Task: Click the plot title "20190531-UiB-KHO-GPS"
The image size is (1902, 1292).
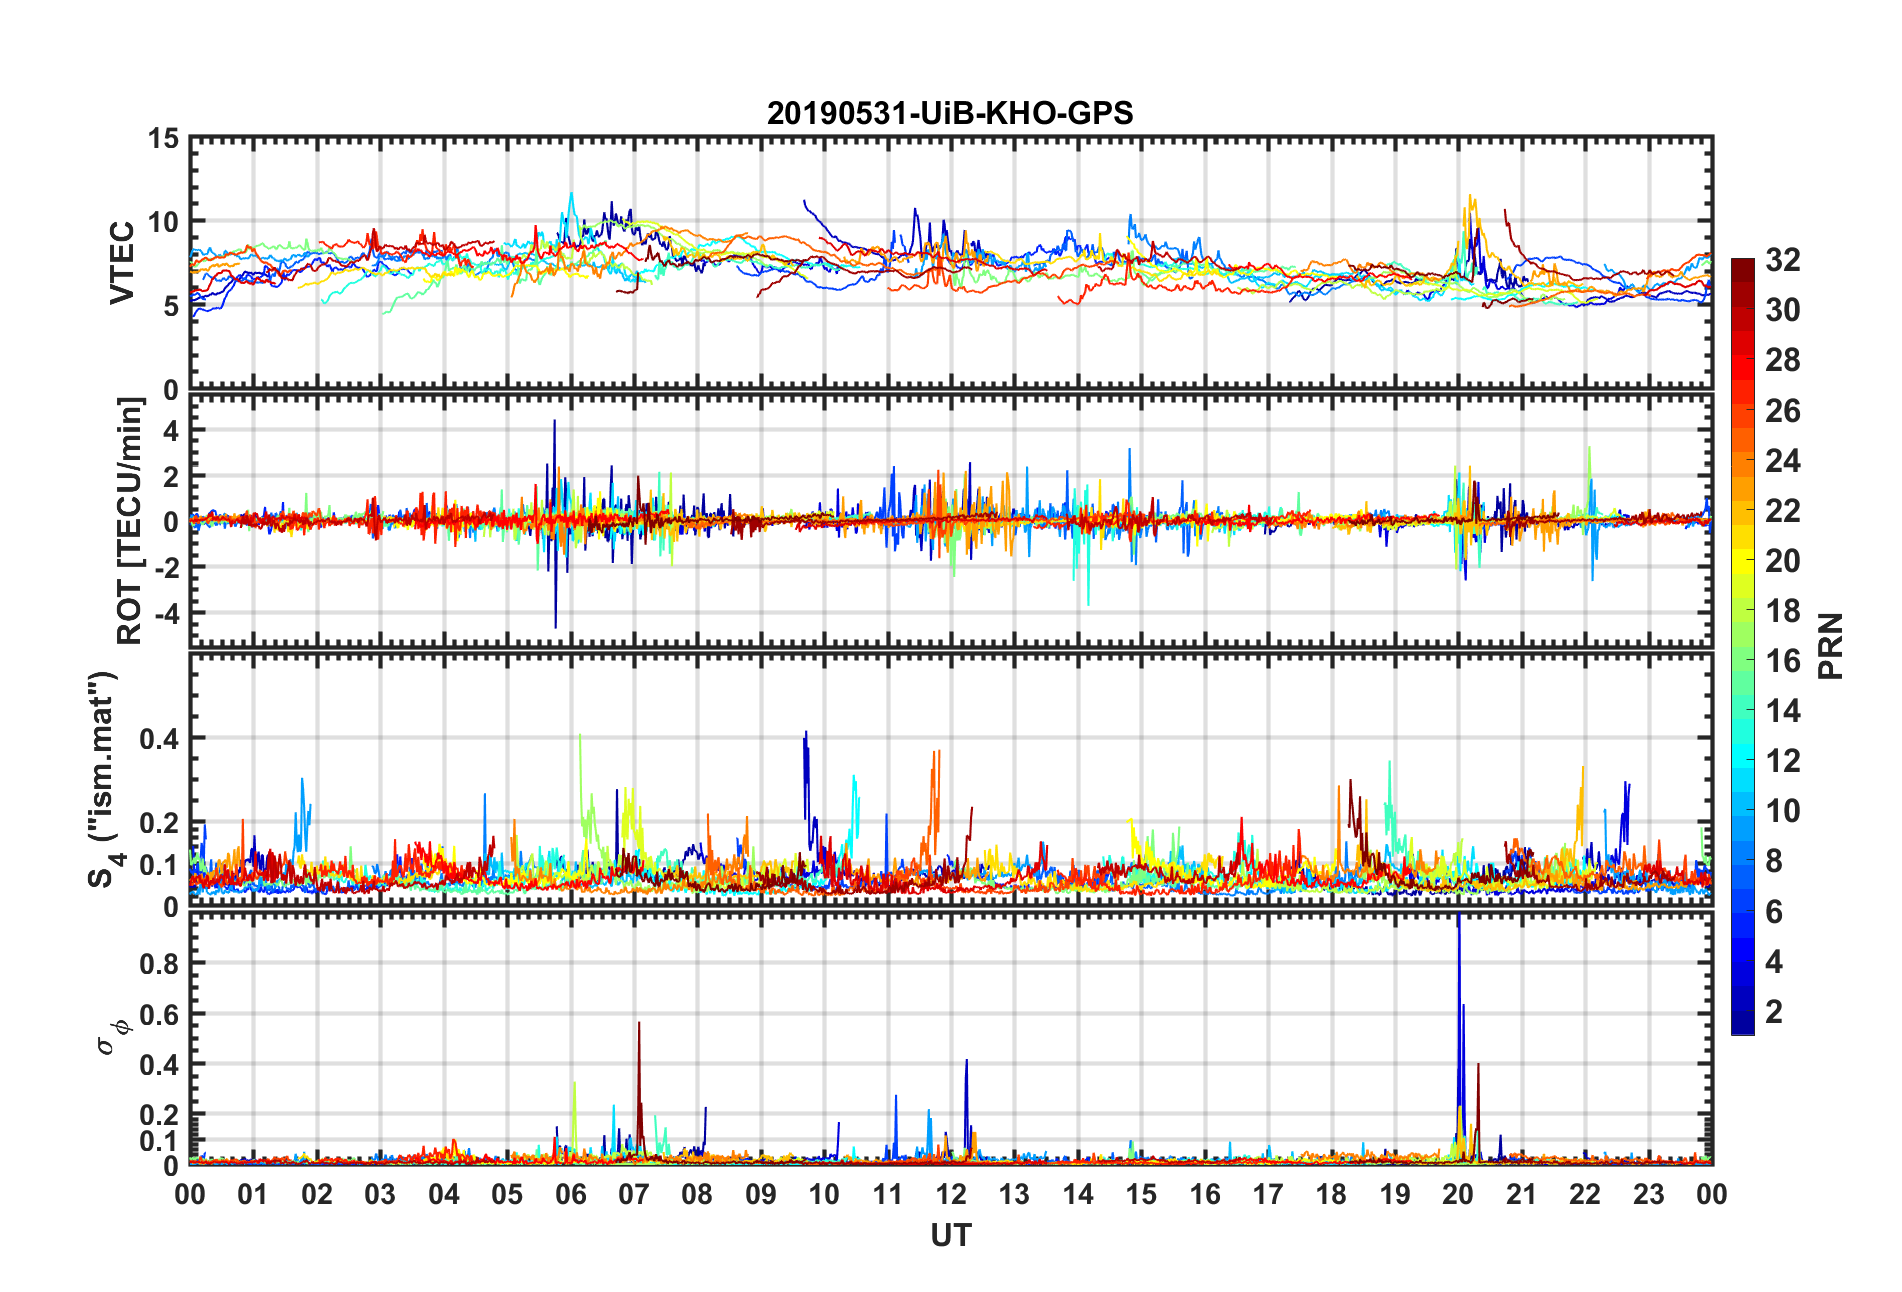Action: click(950, 113)
